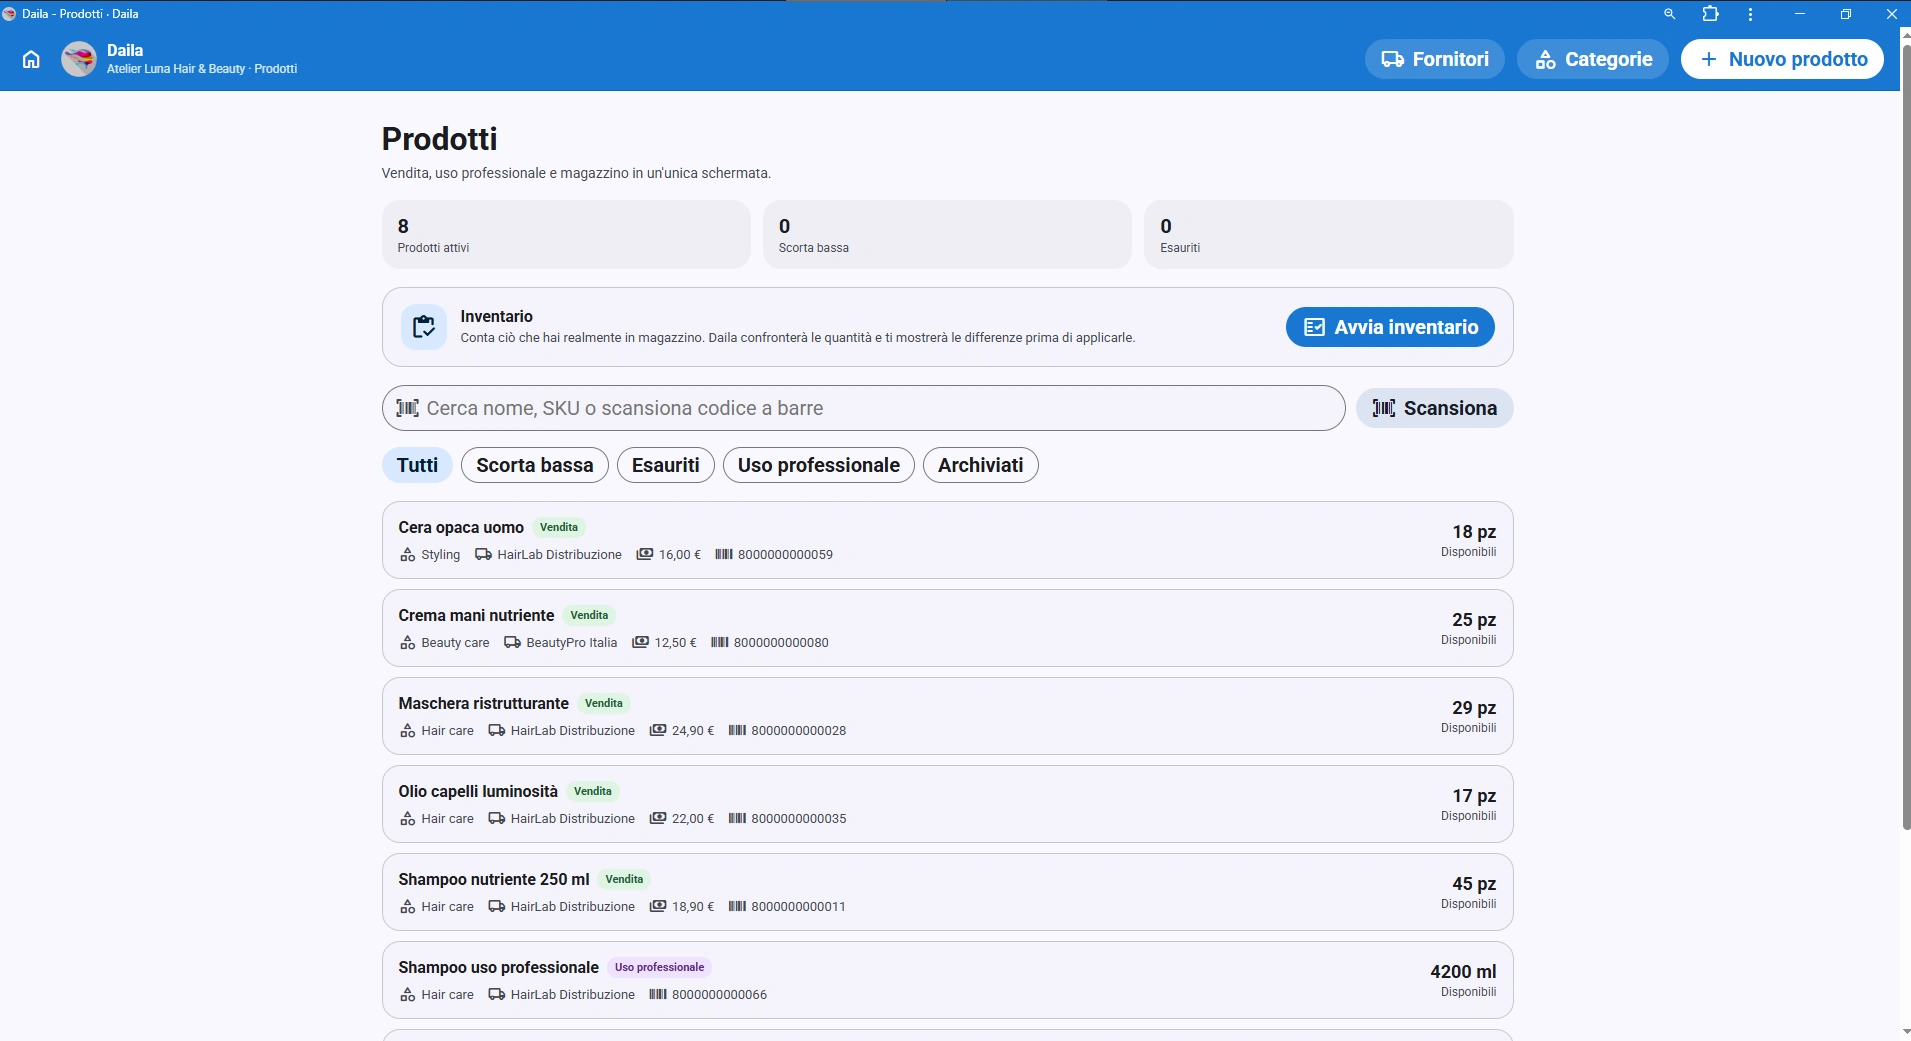Click price icon next to 24,90 €
Image resolution: width=1911 pixels, height=1041 pixels.
[658, 731]
